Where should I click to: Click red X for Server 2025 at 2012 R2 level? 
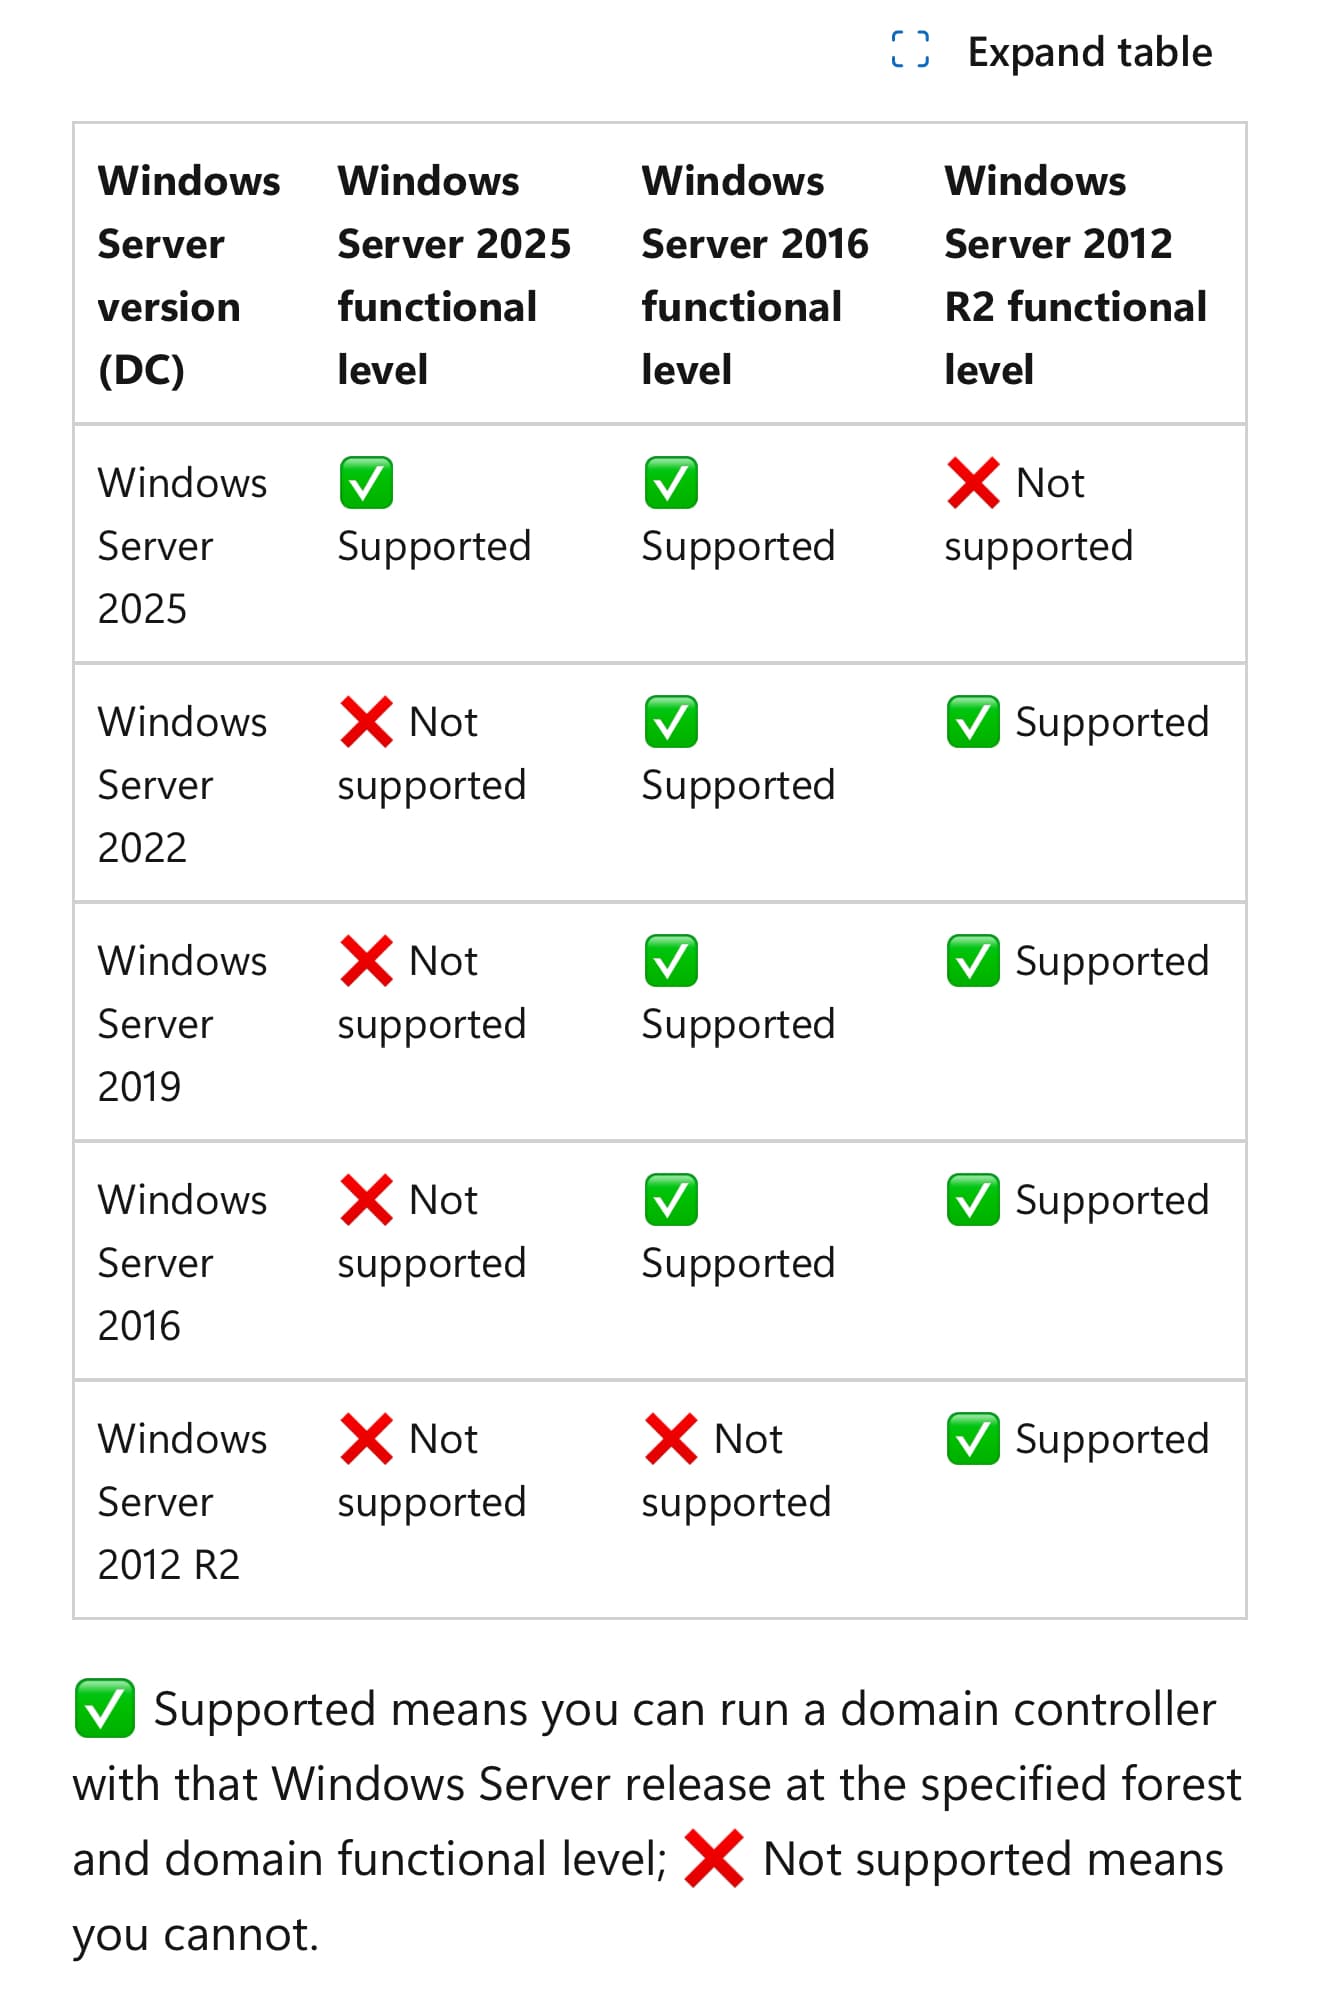[x=973, y=483]
